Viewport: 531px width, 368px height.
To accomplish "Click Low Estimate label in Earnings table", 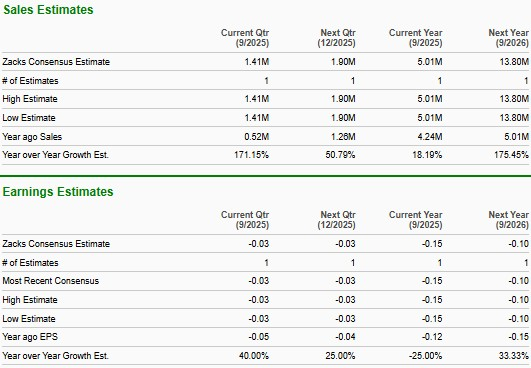I will point(29,319).
